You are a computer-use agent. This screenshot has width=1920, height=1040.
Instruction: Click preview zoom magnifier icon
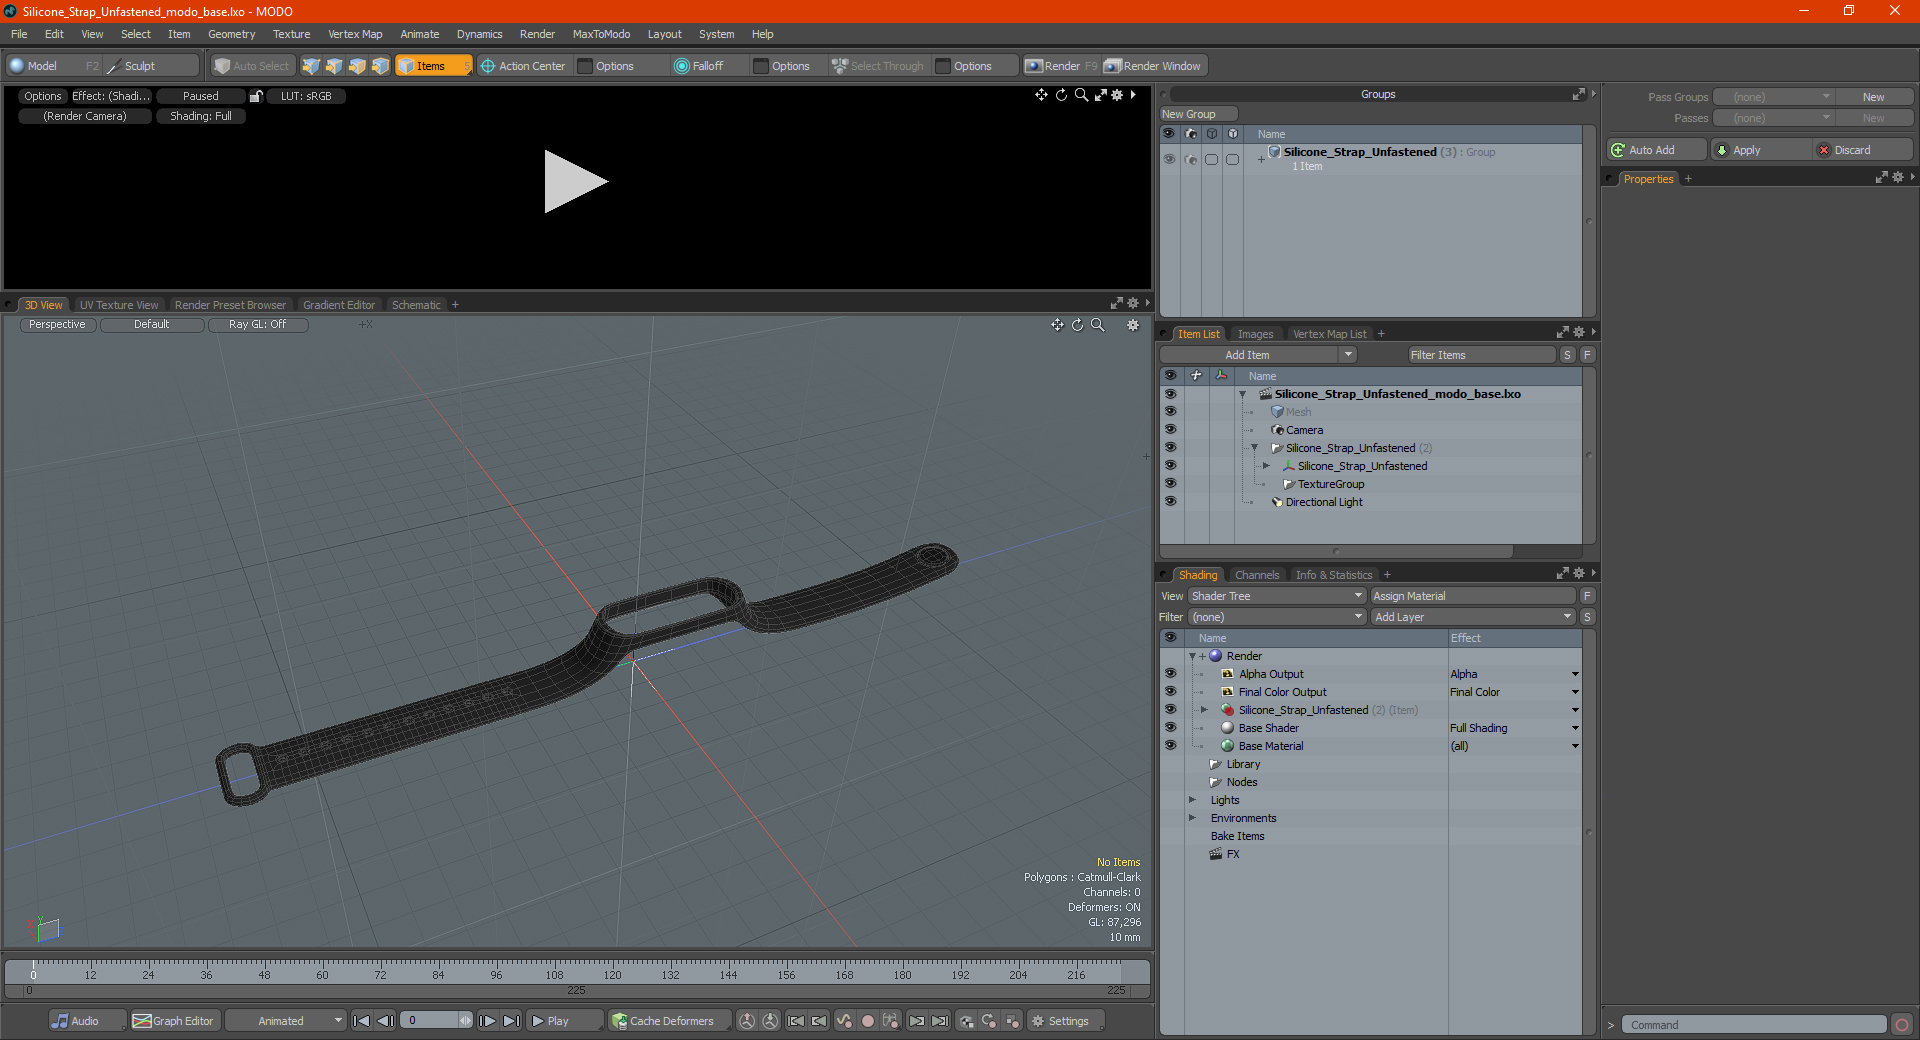(1081, 95)
